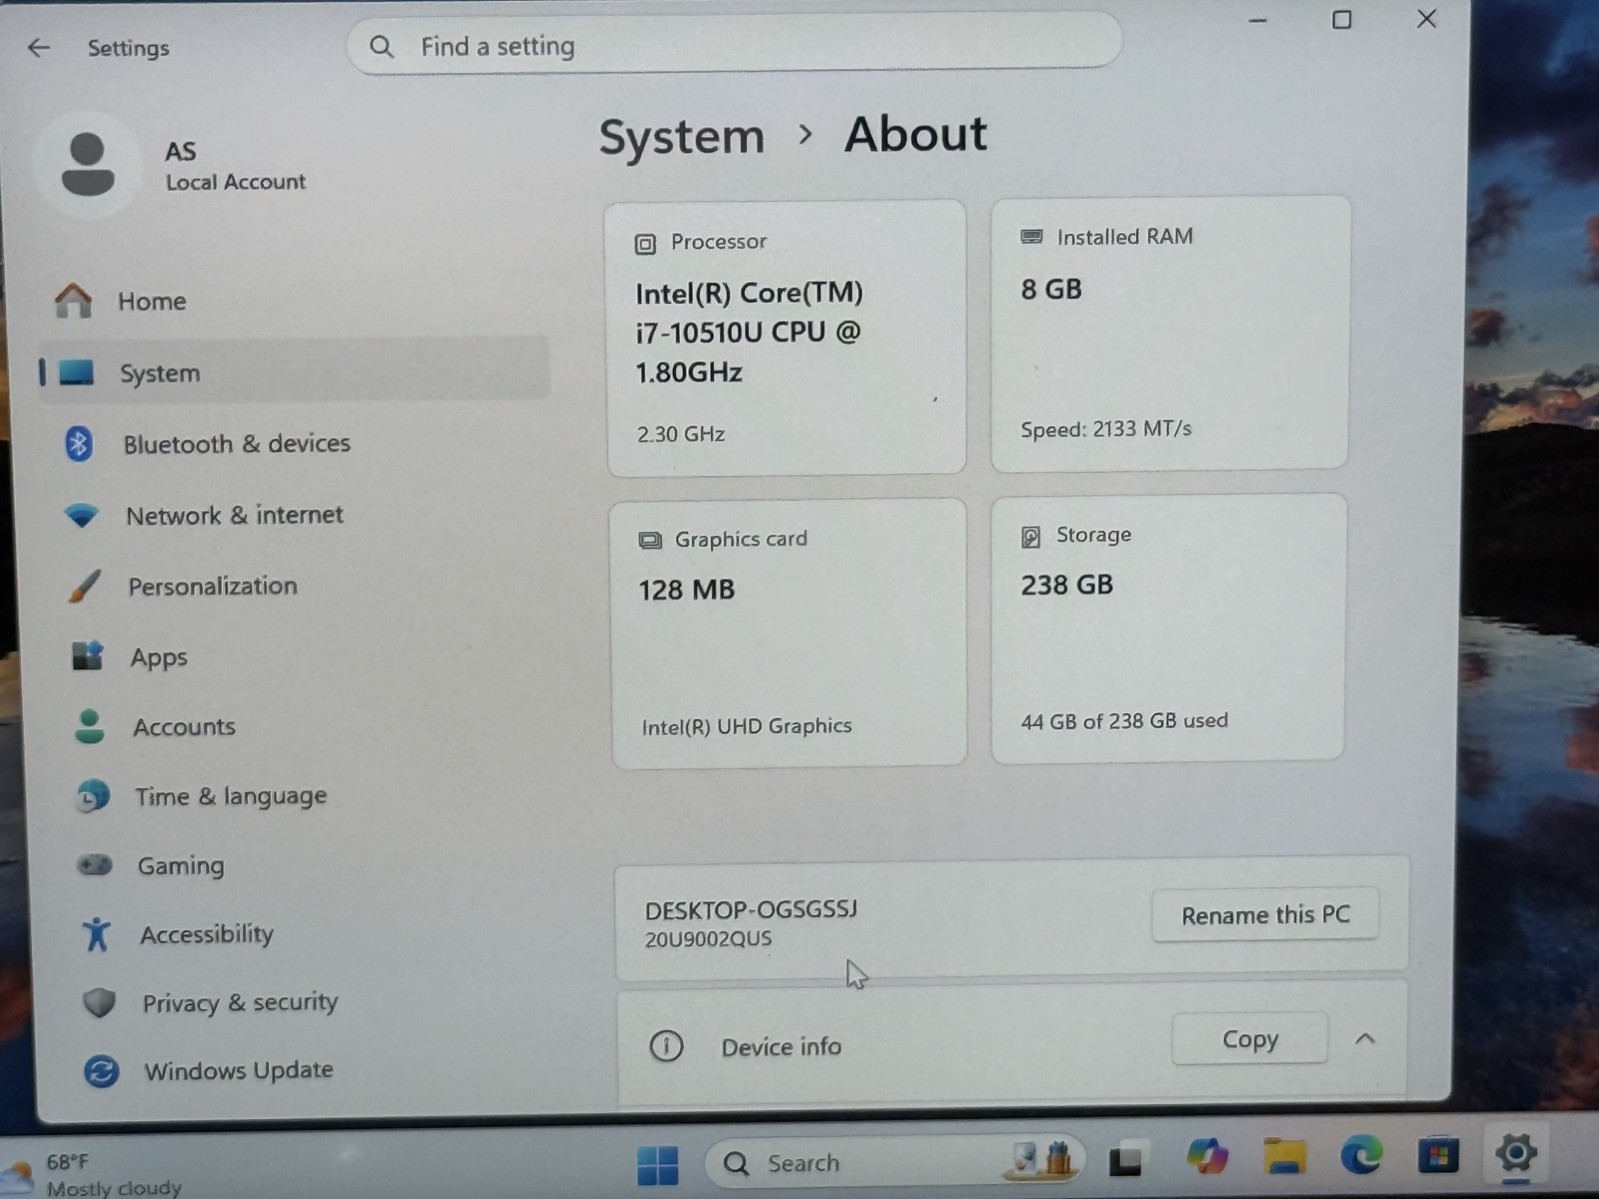Open the AS Local Account profile picture

coord(87,165)
